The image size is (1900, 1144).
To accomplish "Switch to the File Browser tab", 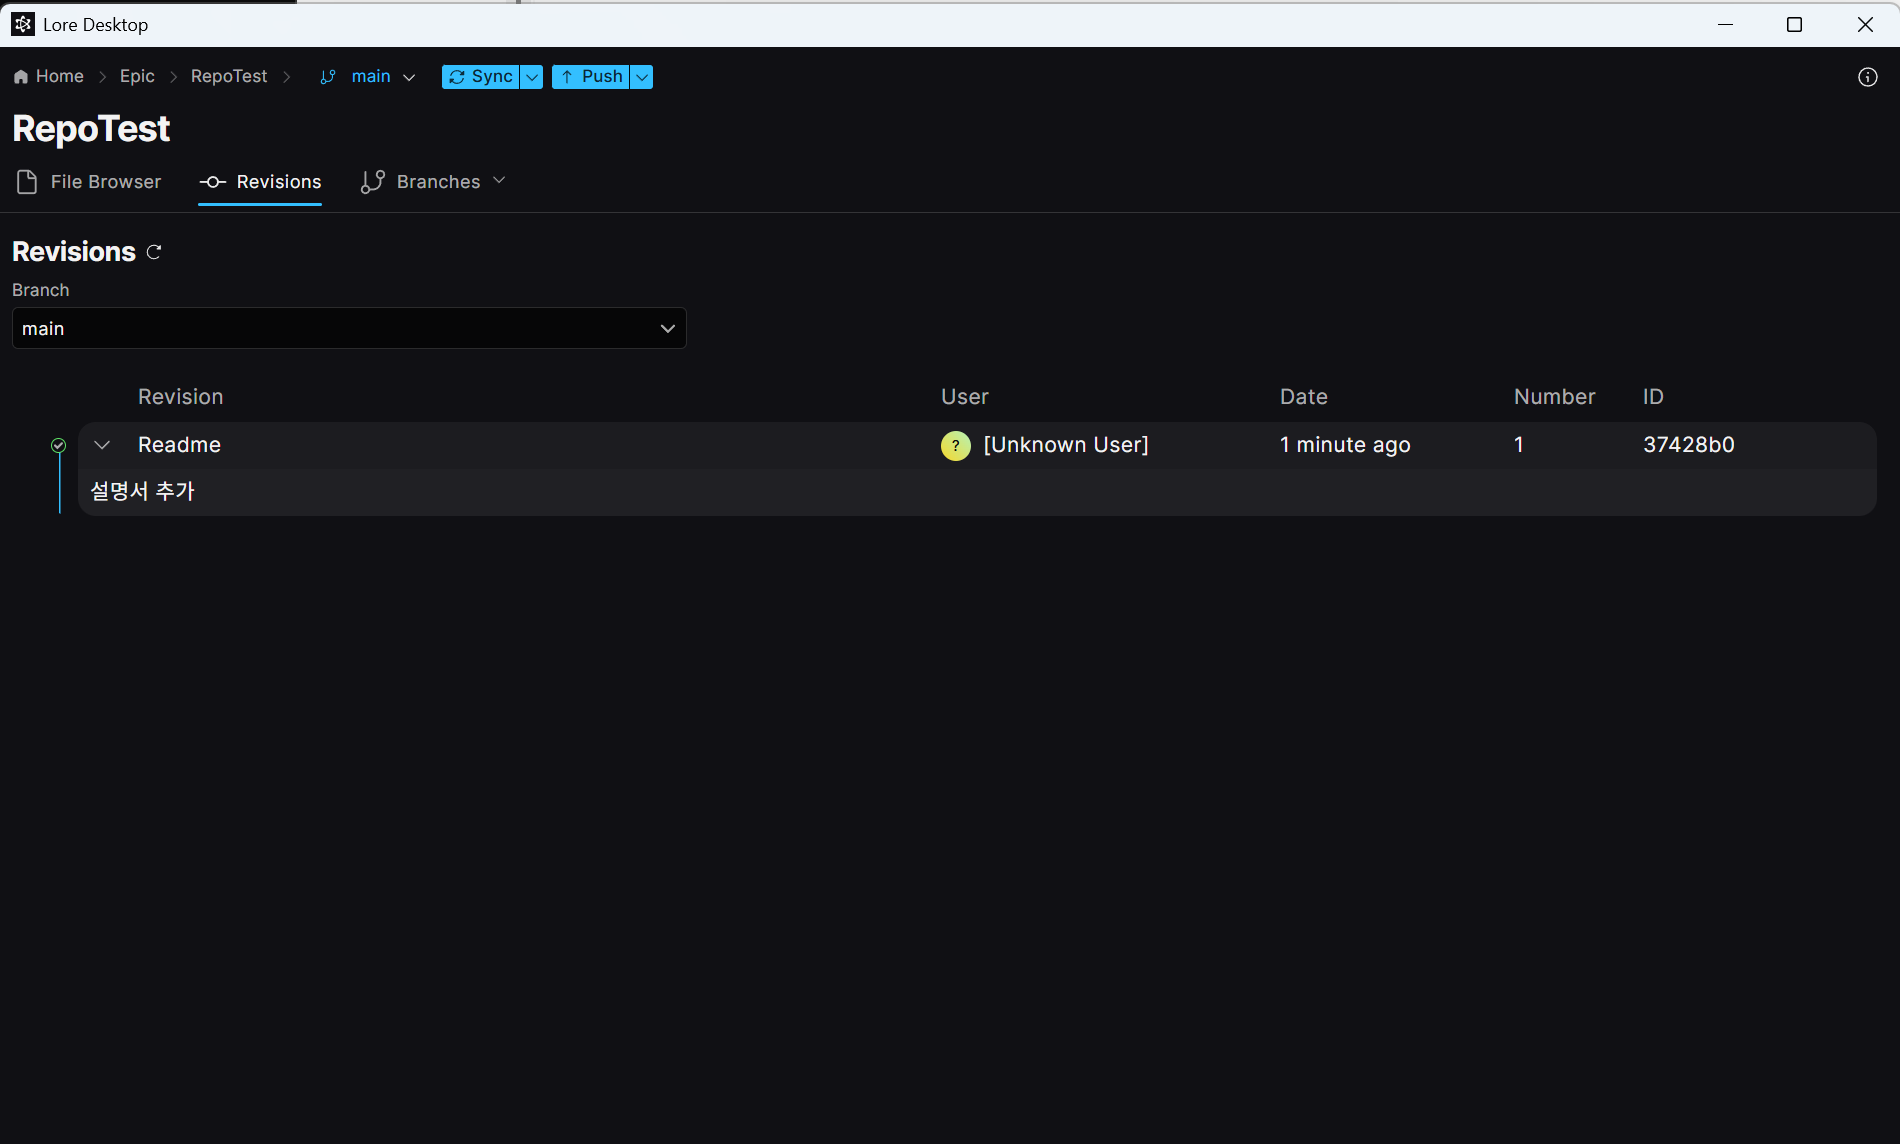I will [x=89, y=182].
